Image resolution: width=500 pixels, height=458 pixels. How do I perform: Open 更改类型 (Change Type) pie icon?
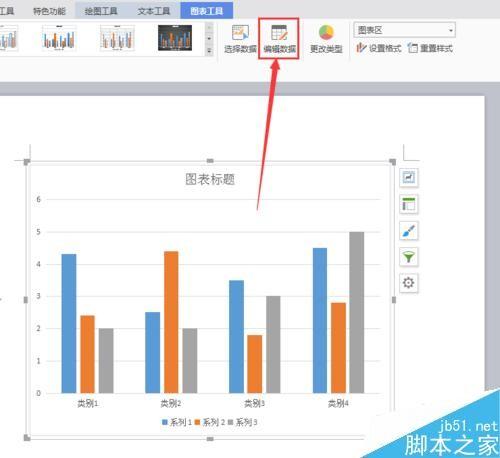pos(326,33)
